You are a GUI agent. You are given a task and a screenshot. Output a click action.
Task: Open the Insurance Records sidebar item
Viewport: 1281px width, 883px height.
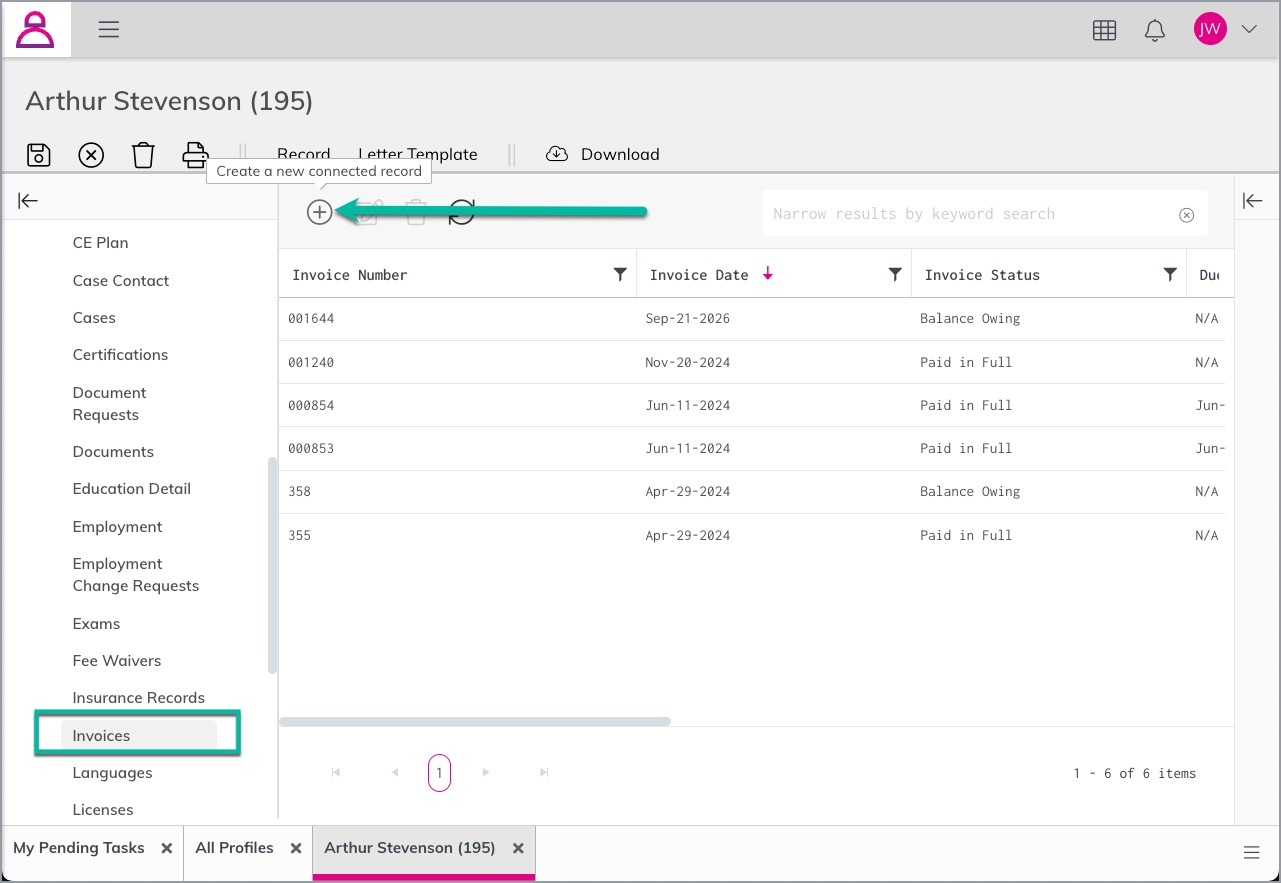(x=139, y=698)
